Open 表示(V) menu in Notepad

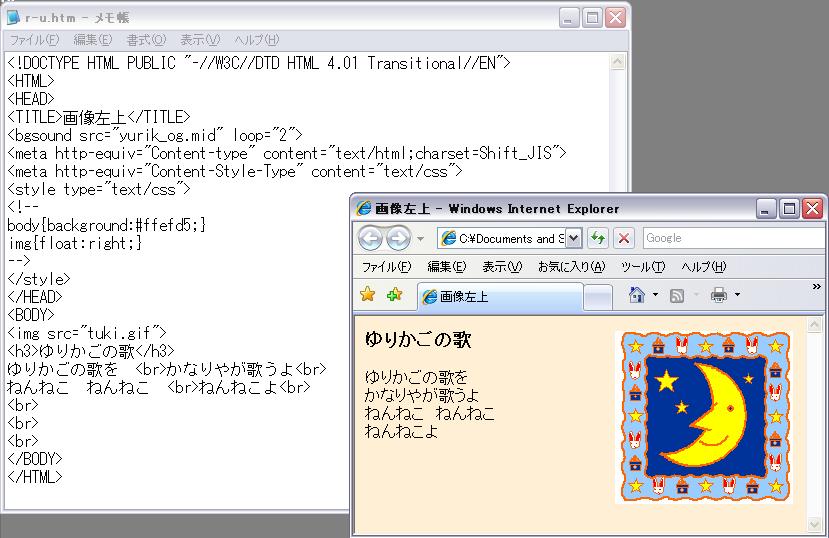tap(200, 40)
